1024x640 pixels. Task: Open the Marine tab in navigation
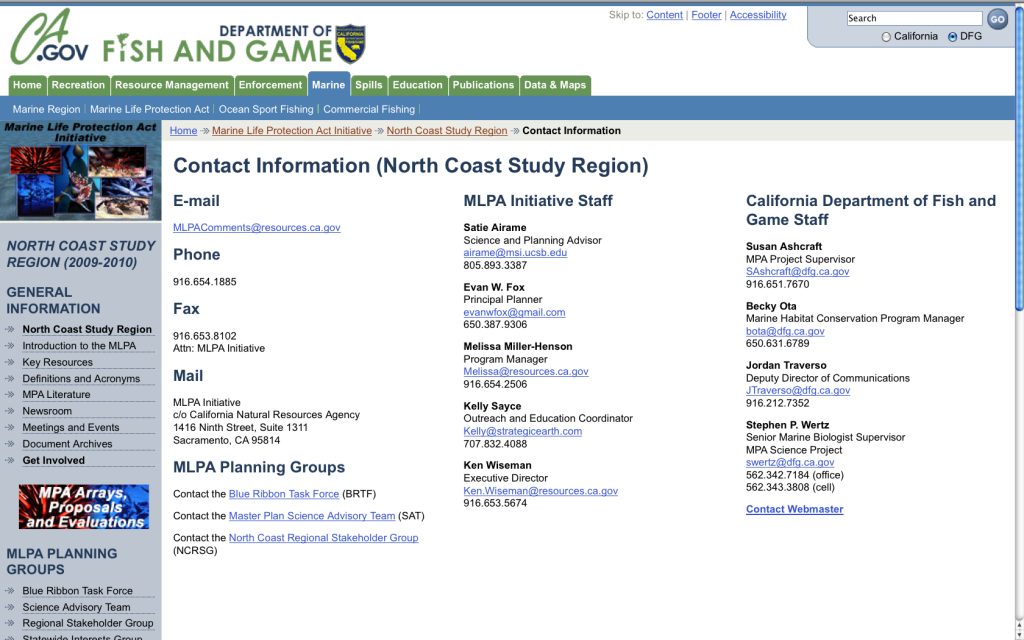coord(328,85)
